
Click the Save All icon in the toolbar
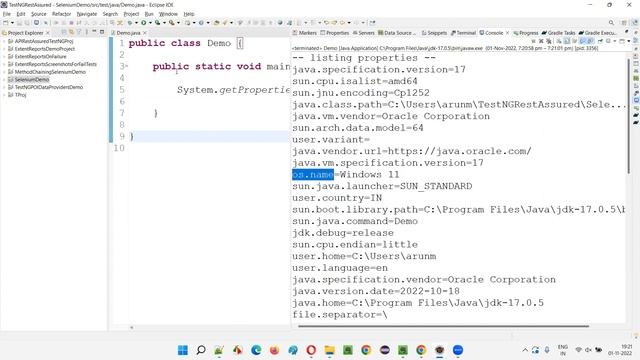[x=27, y=22]
